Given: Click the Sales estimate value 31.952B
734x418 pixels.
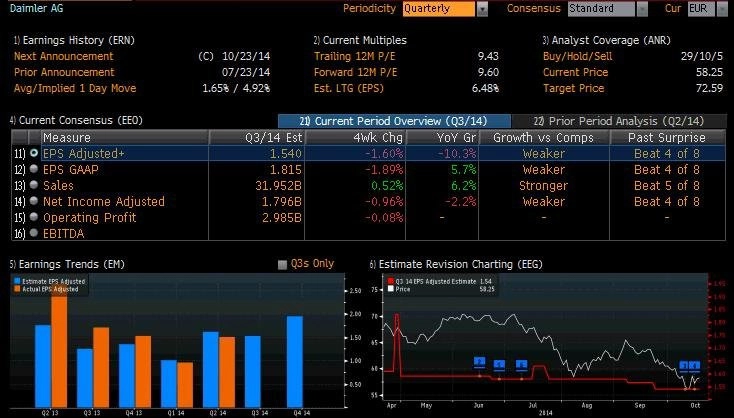Looking at the screenshot, I should [278, 185].
